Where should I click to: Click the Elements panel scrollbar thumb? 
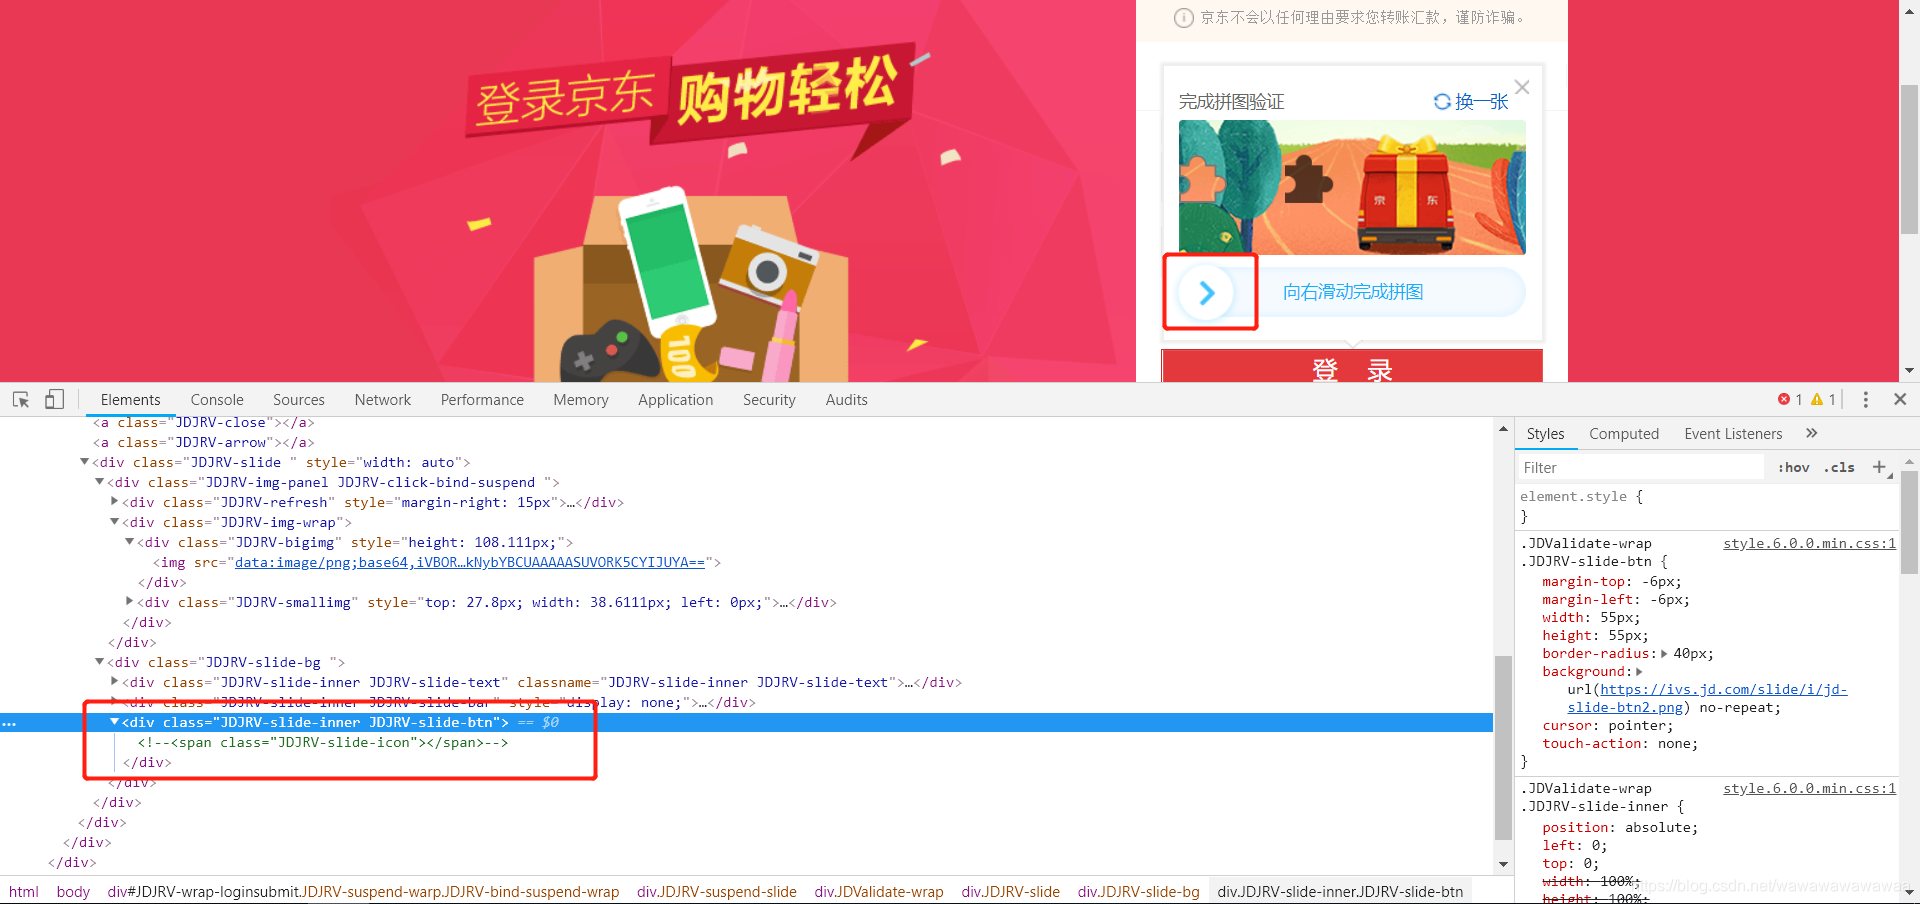(x=1503, y=747)
